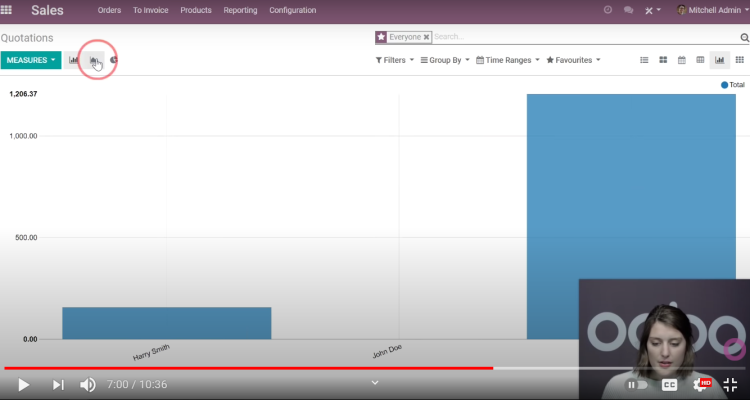
Task: Open the To Invoice menu
Action: tap(151, 10)
